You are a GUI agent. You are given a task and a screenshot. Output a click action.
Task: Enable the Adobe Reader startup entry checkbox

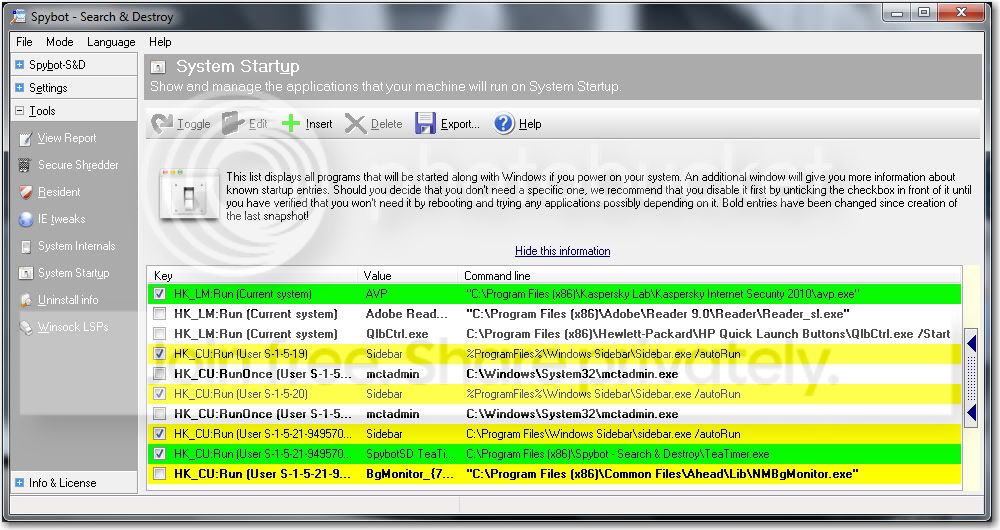[x=159, y=314]
